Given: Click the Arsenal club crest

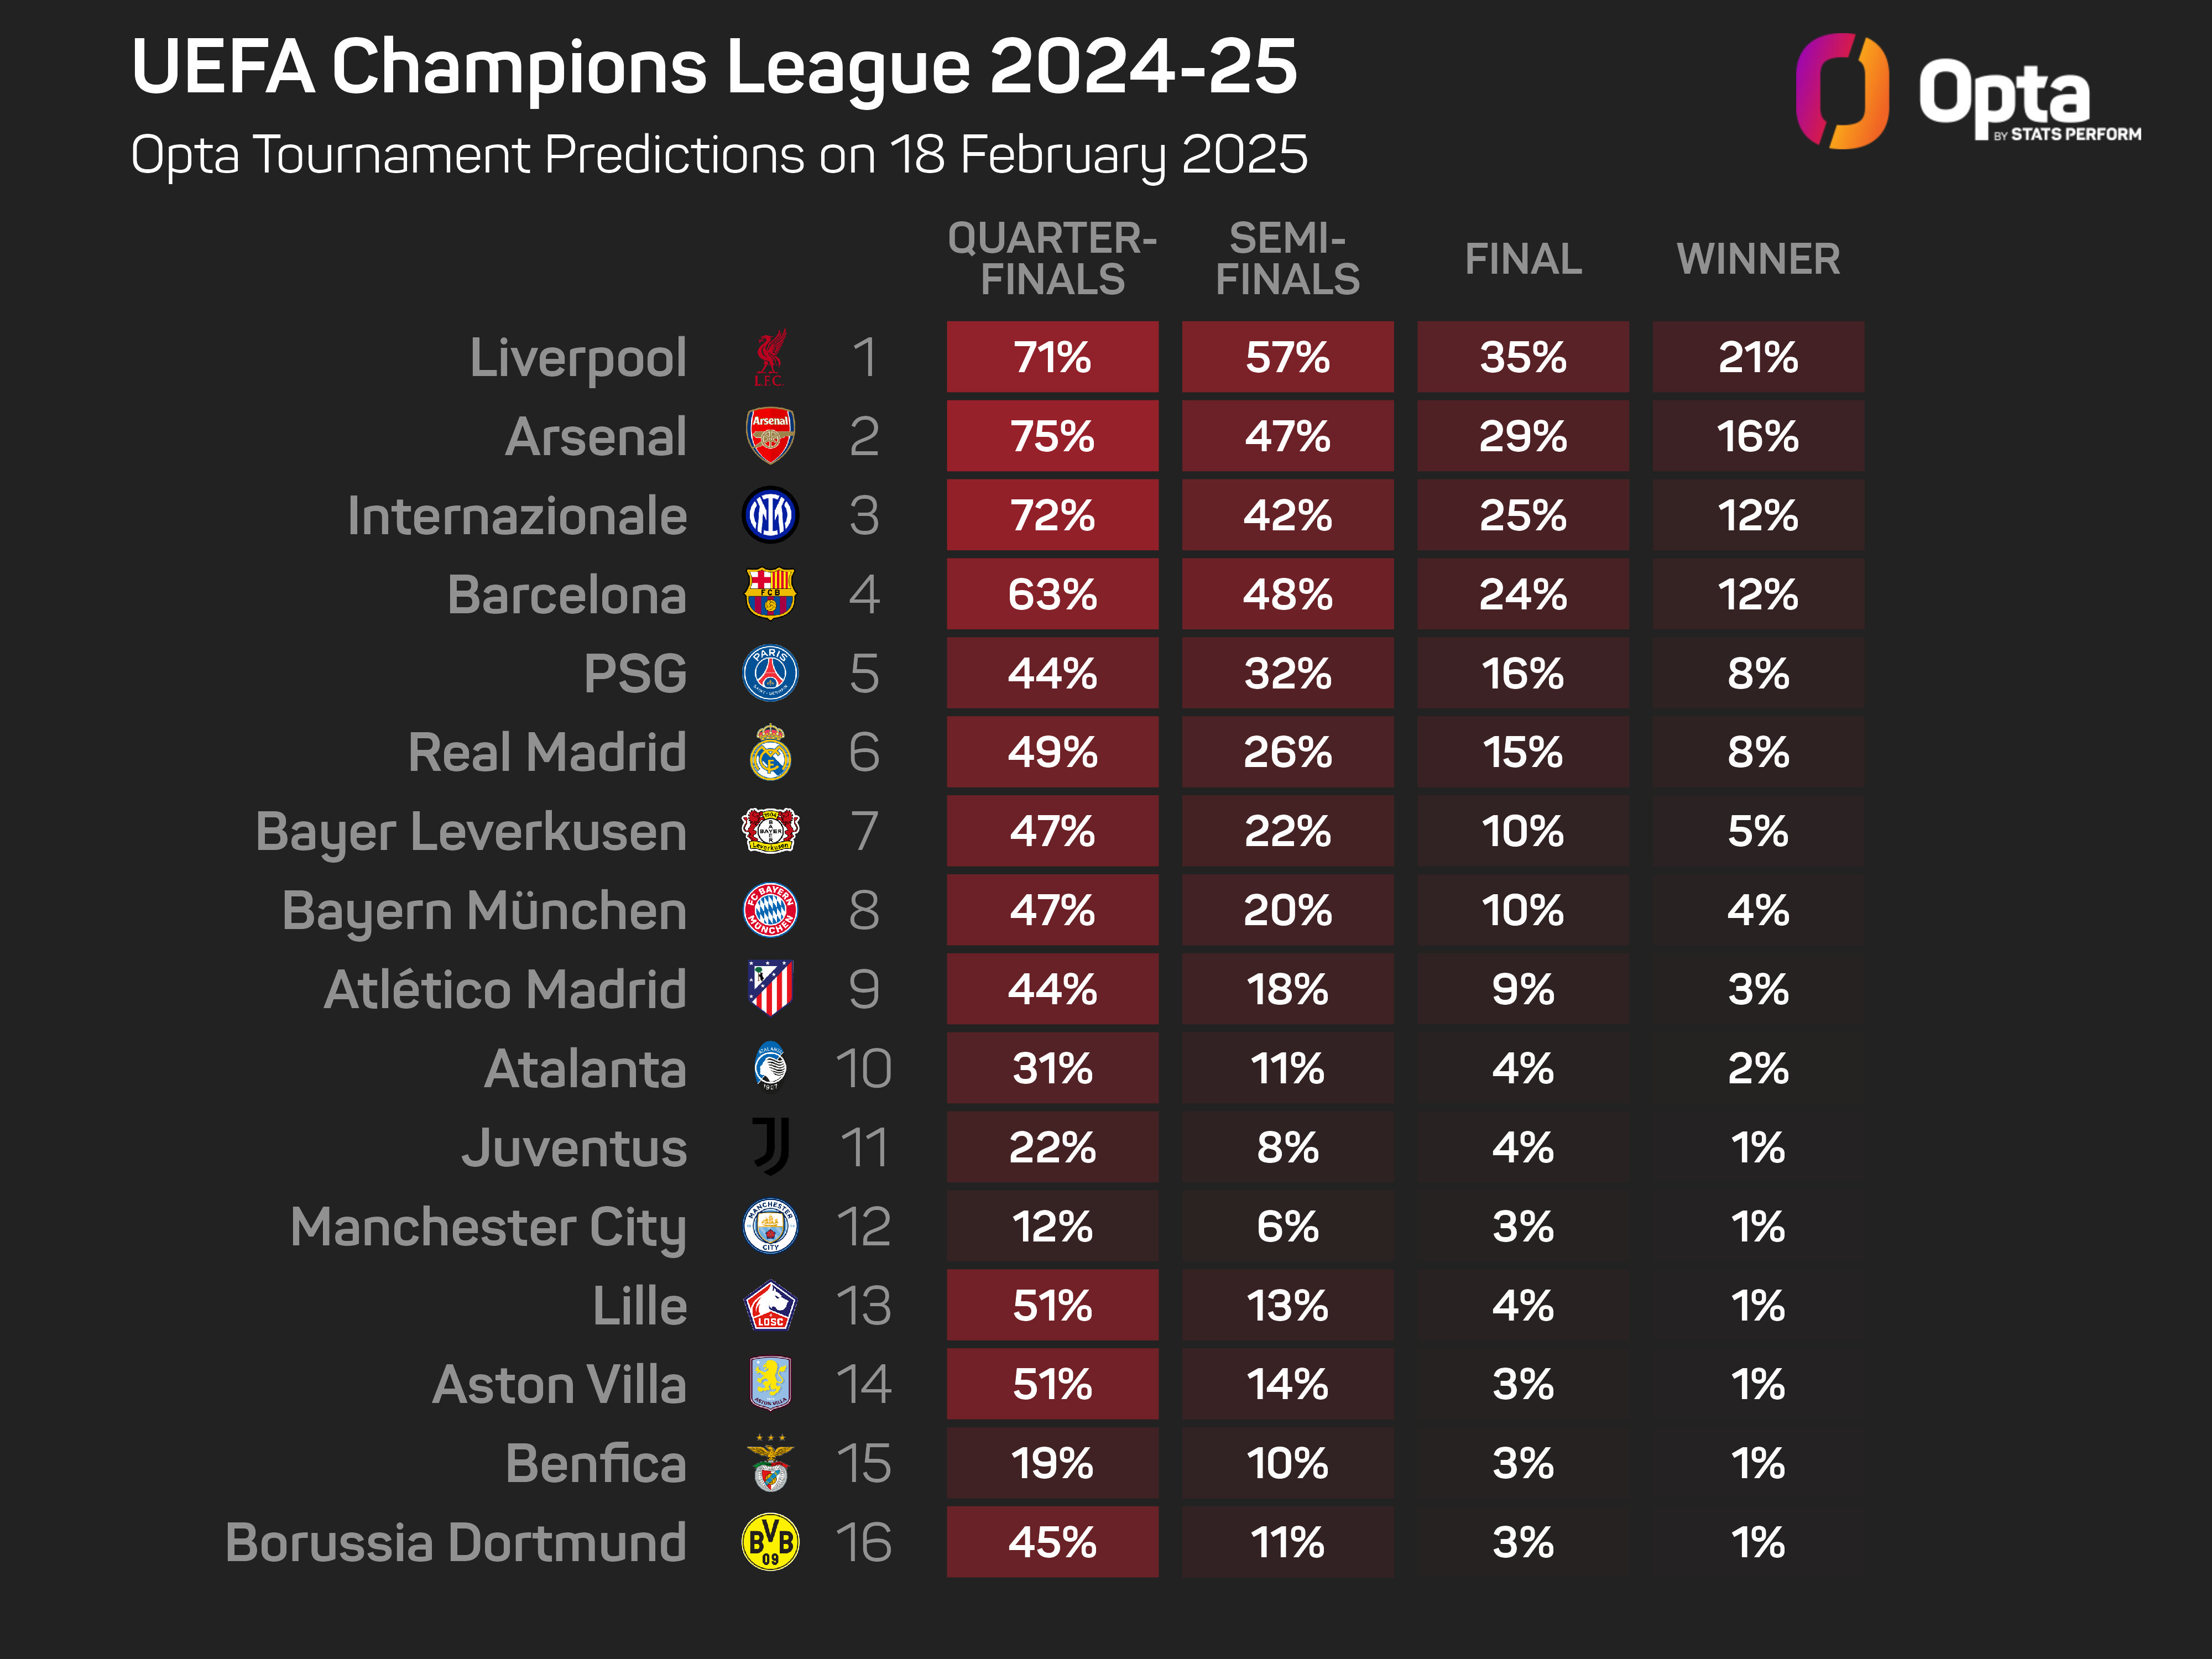Looking at the screenshot, I should coord(770,436).
